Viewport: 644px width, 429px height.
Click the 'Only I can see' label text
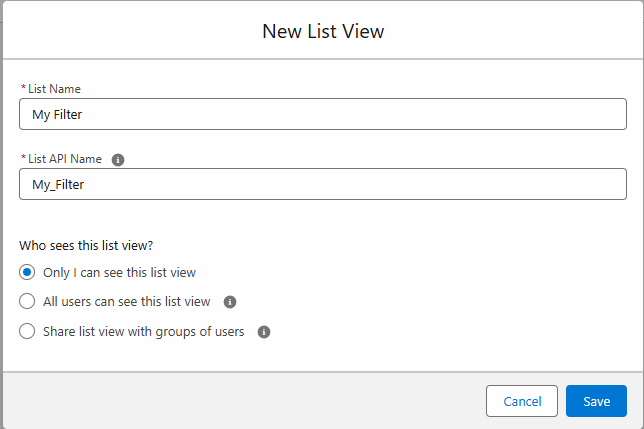click(x=126, y=272)
